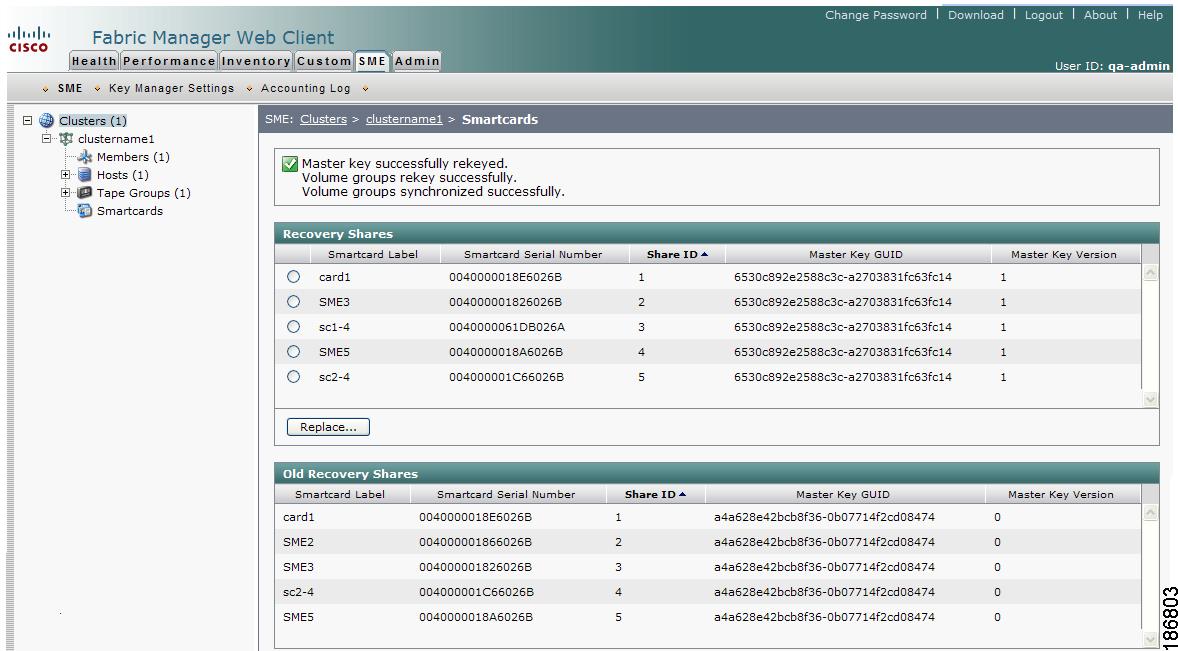1178x651 pixels.
Task: Click the Fabric Manager Web Client title
Action: point(213,38)
